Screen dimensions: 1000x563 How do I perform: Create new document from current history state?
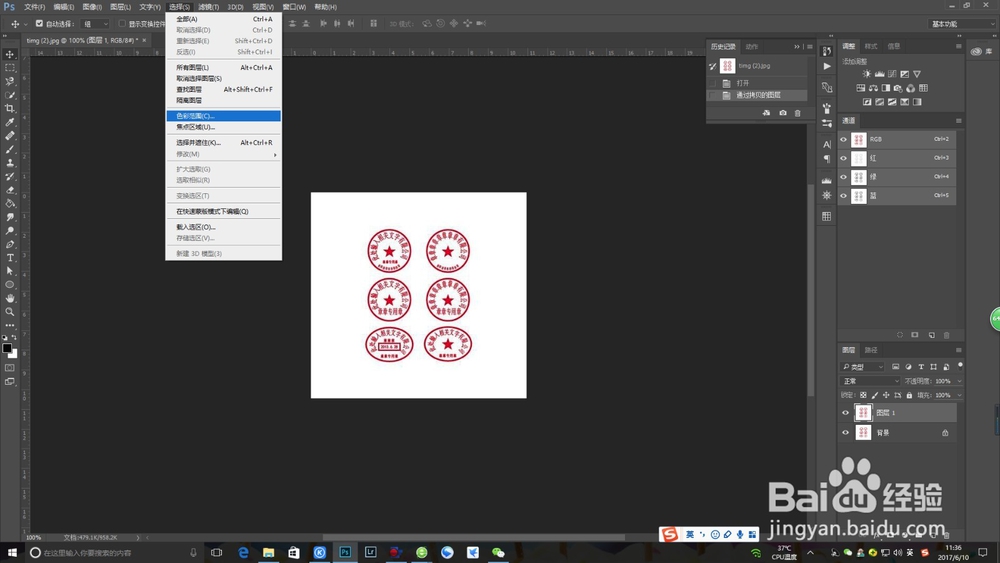767,113
